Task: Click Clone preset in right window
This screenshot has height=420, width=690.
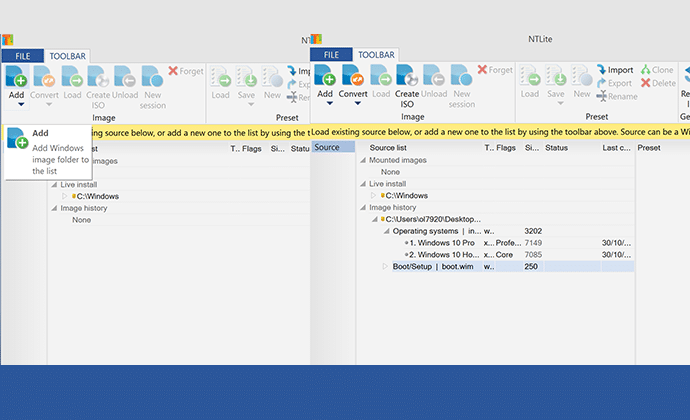Action: click(657, 70)
